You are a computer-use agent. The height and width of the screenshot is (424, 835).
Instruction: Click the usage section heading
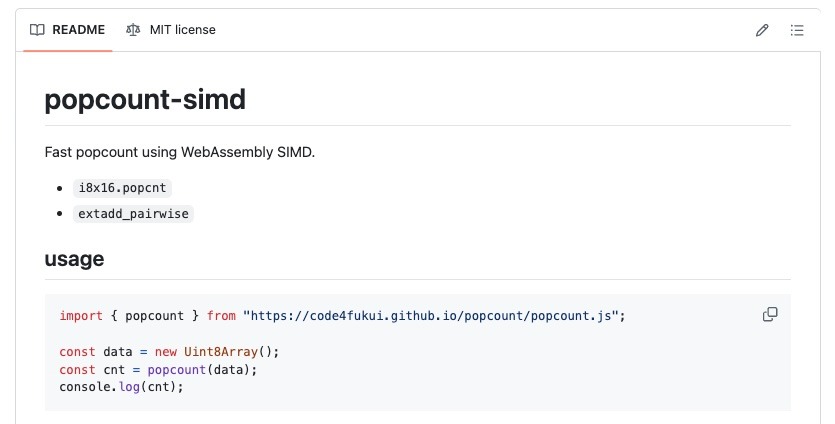(74, 259)
